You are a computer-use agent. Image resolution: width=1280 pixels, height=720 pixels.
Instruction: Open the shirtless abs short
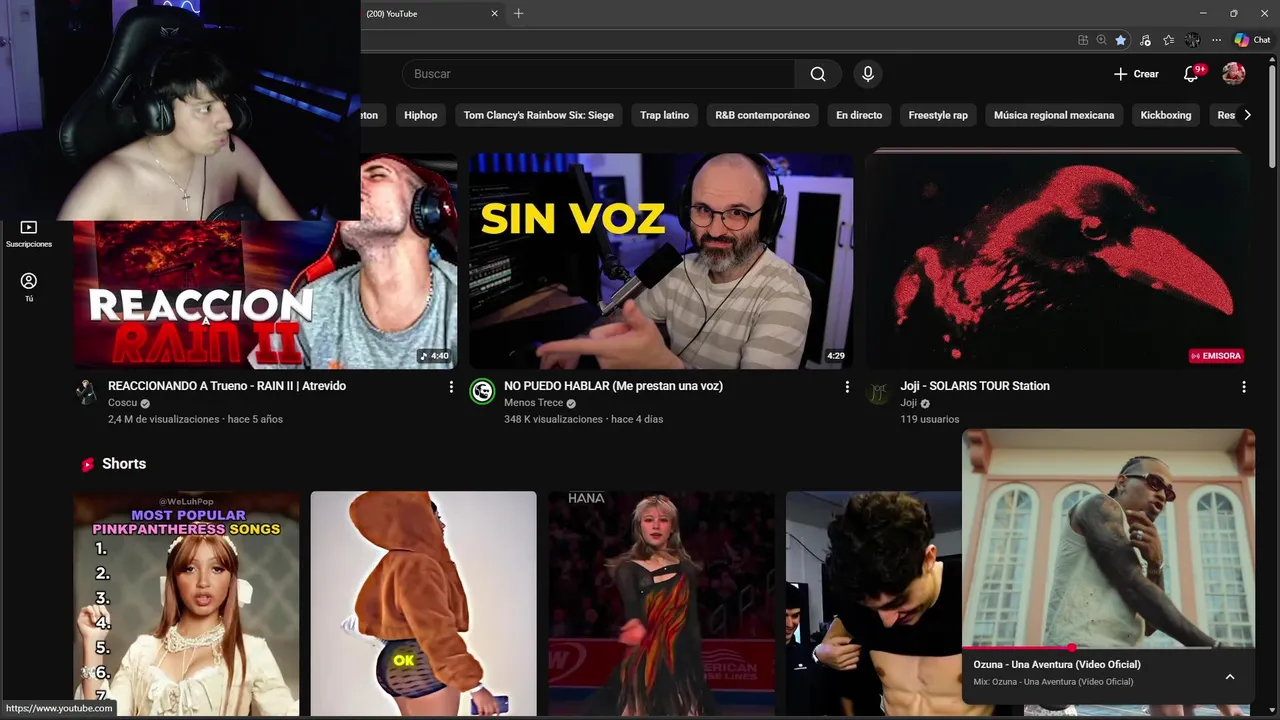click(873, 603)
